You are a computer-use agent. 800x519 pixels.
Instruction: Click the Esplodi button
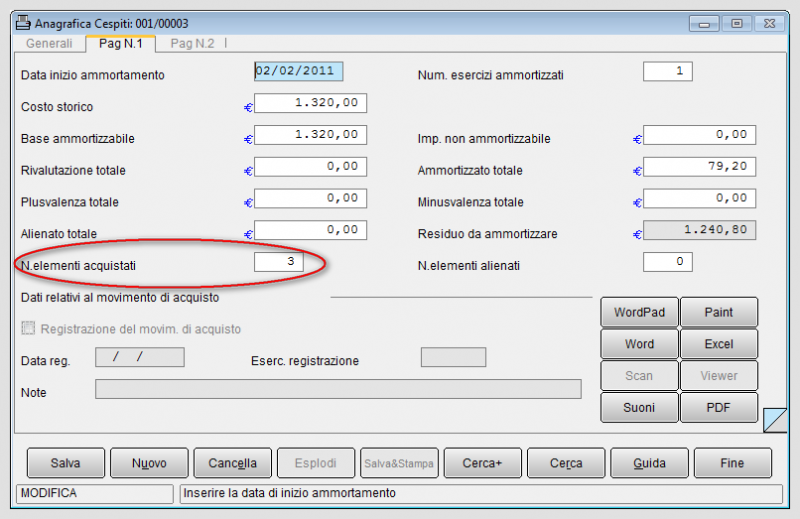pyautogui.click(x=315, y=463)
